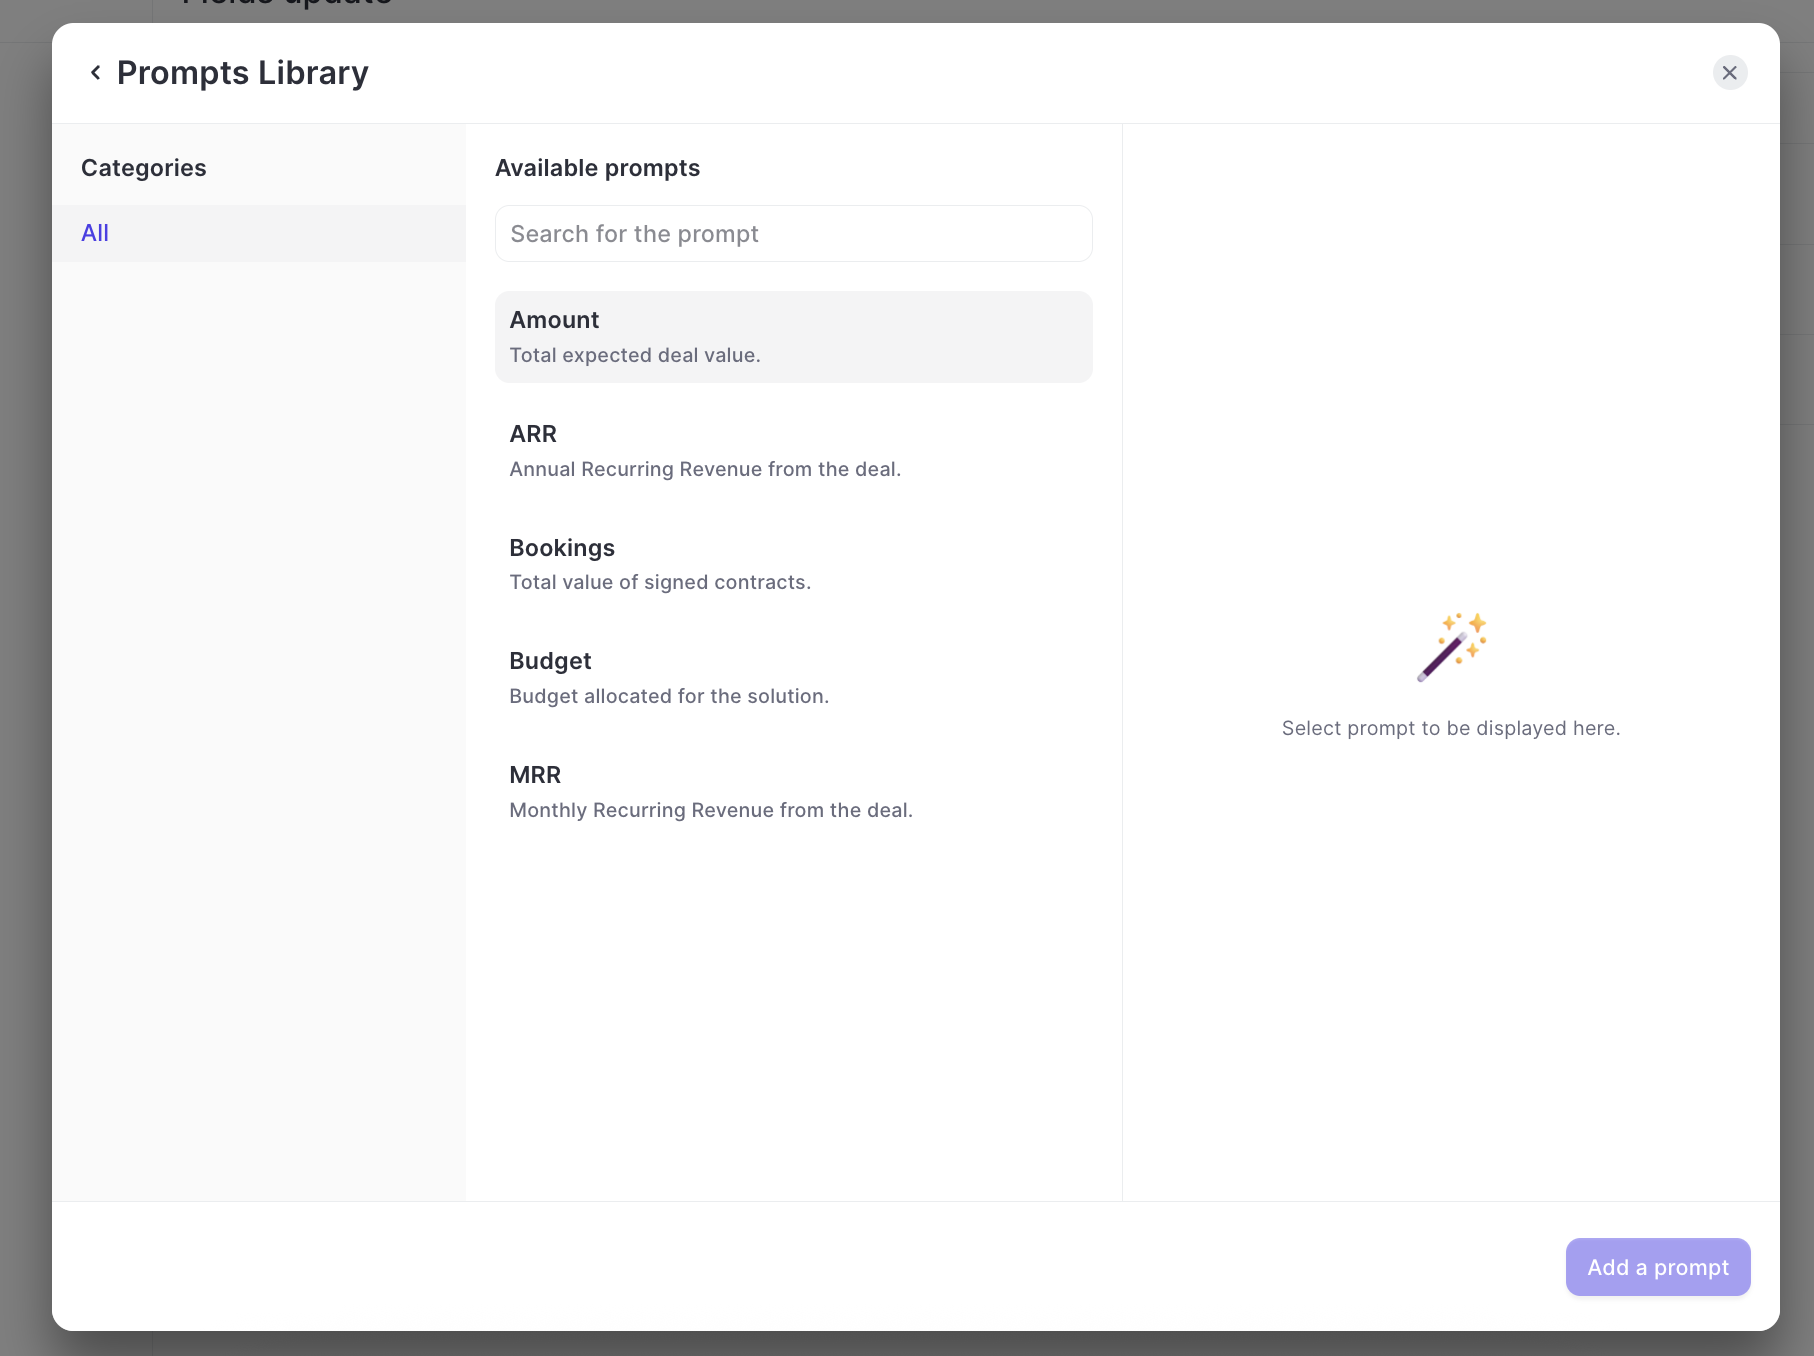Go back using the chevron beside Prompts Library
1814x1356 pixels.
tap(95, 72)
